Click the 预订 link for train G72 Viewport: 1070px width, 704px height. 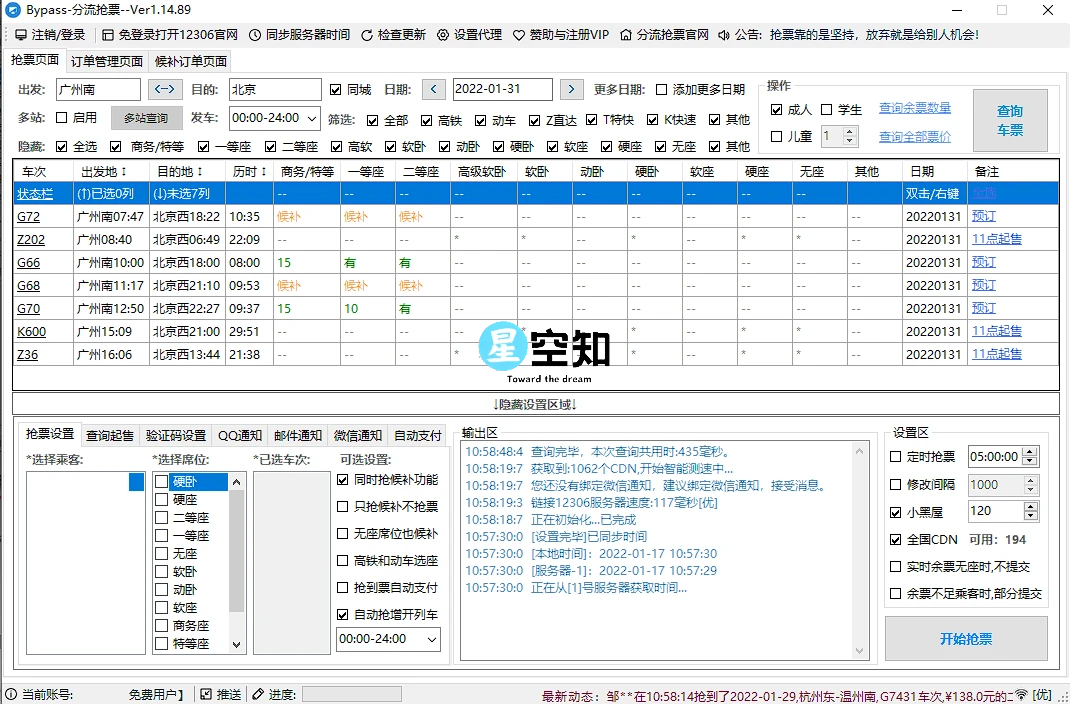click(x=983, y=216)
